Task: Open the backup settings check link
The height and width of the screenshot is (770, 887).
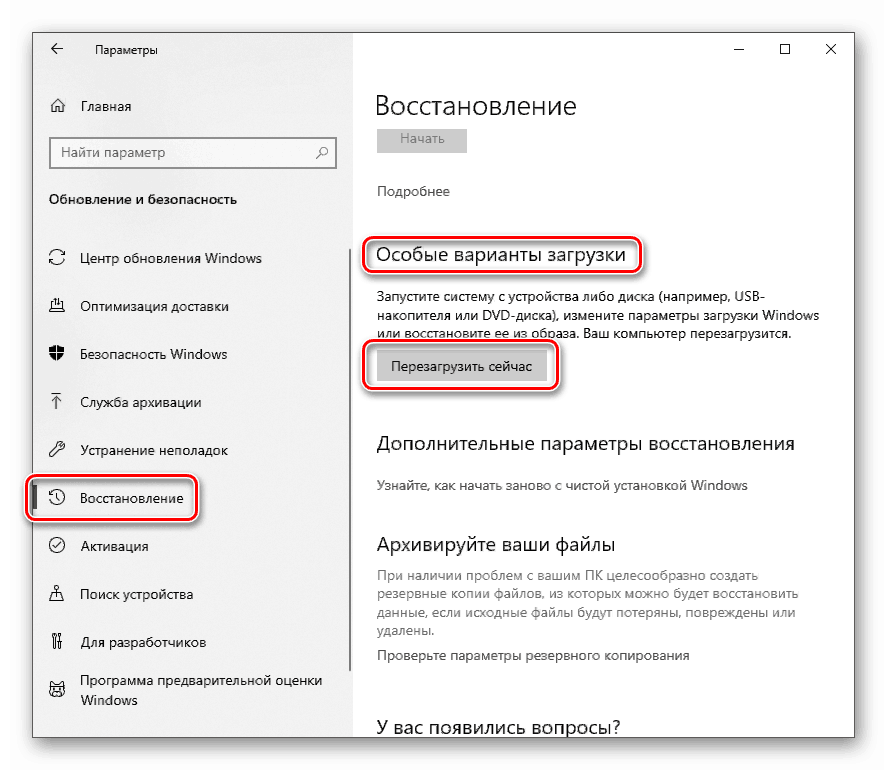Action: click(533, 656)
